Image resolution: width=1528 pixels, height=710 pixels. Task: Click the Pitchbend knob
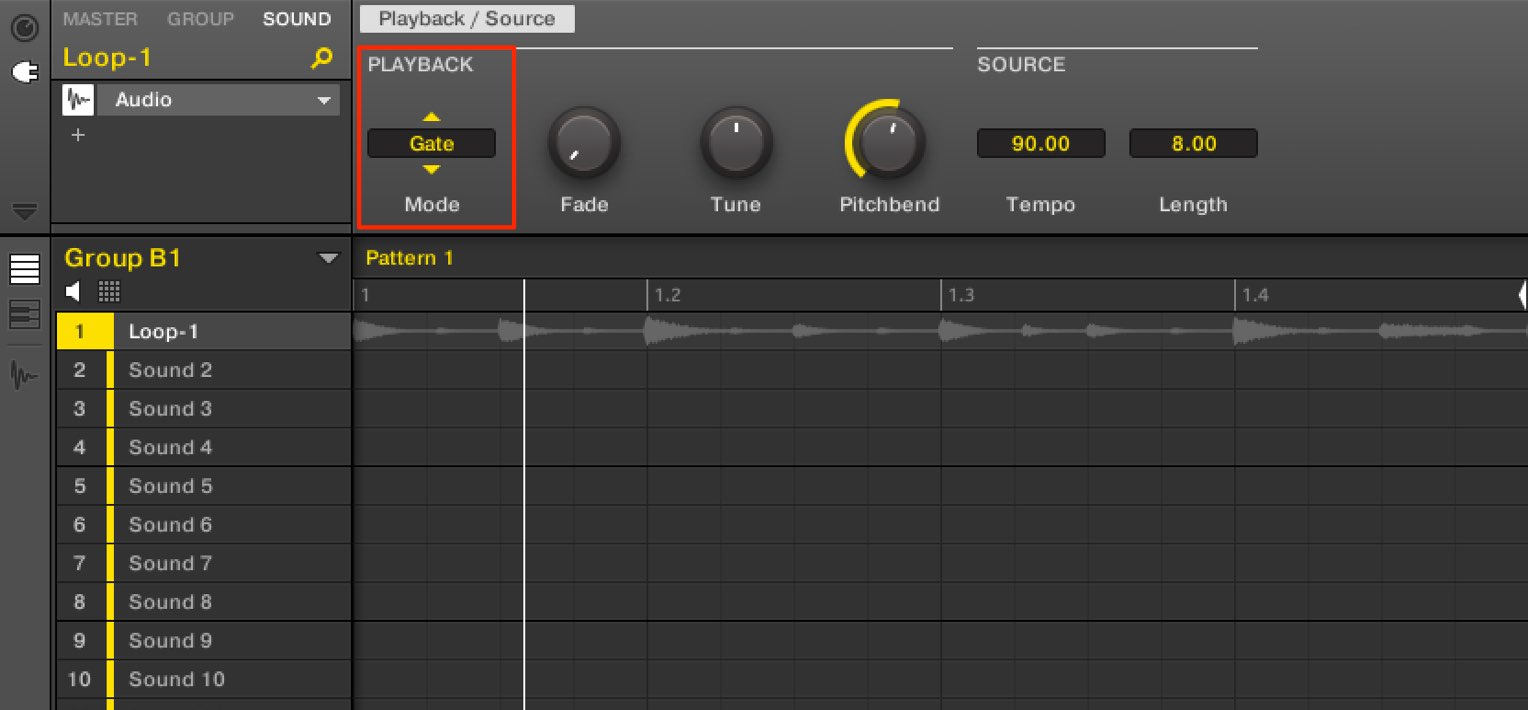(x=888, y=143)
